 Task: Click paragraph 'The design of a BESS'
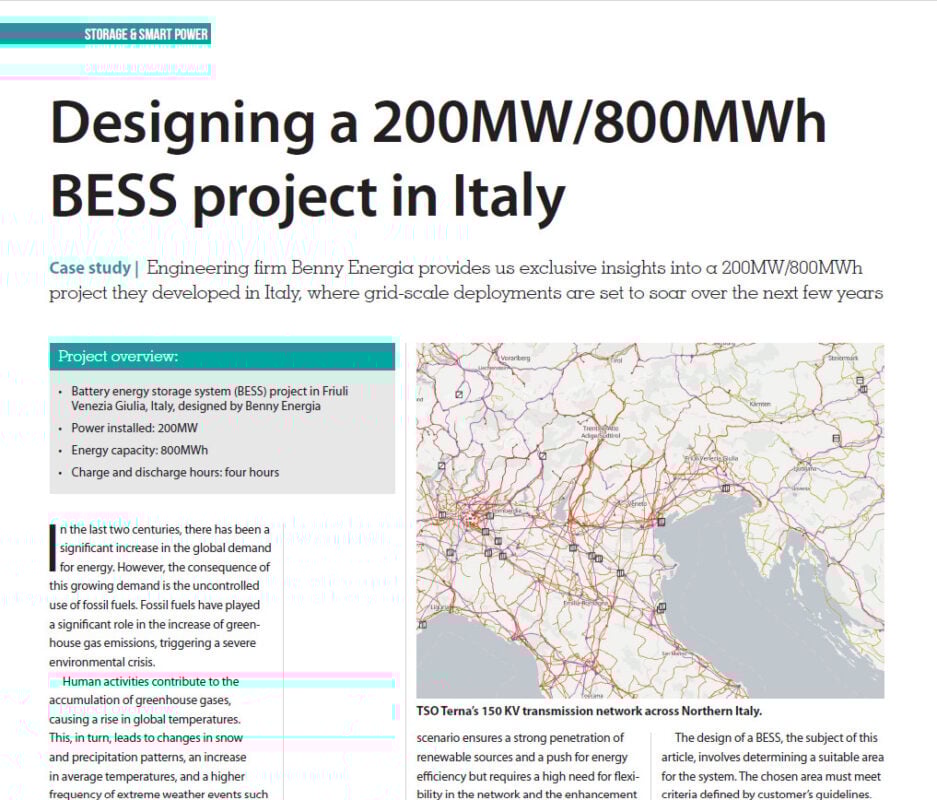coord(772,766)
